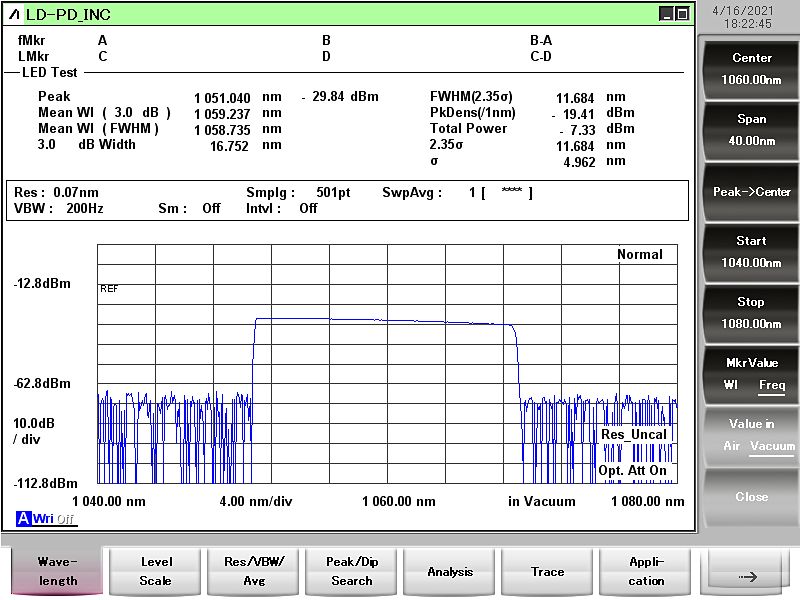
Task: Click the next page arrow soft key
Action: [x=748, y=576]
